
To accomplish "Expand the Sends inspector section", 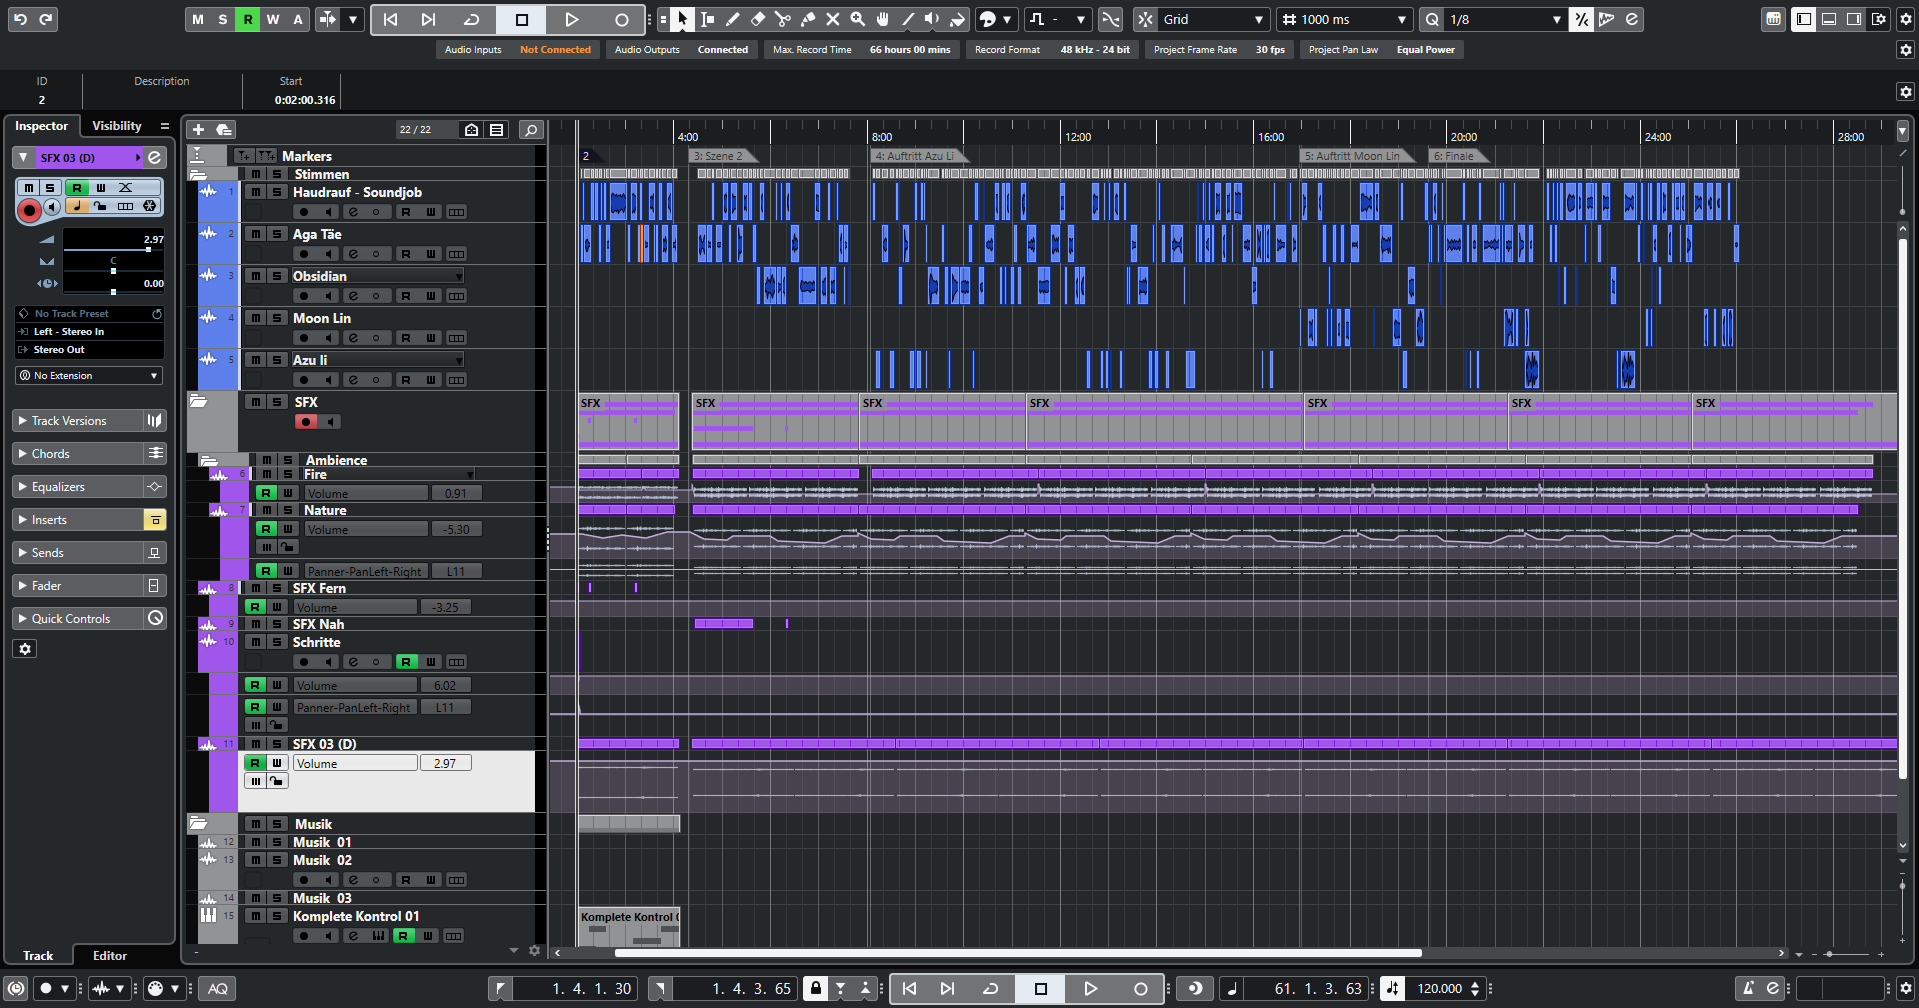I will [78, 553].
